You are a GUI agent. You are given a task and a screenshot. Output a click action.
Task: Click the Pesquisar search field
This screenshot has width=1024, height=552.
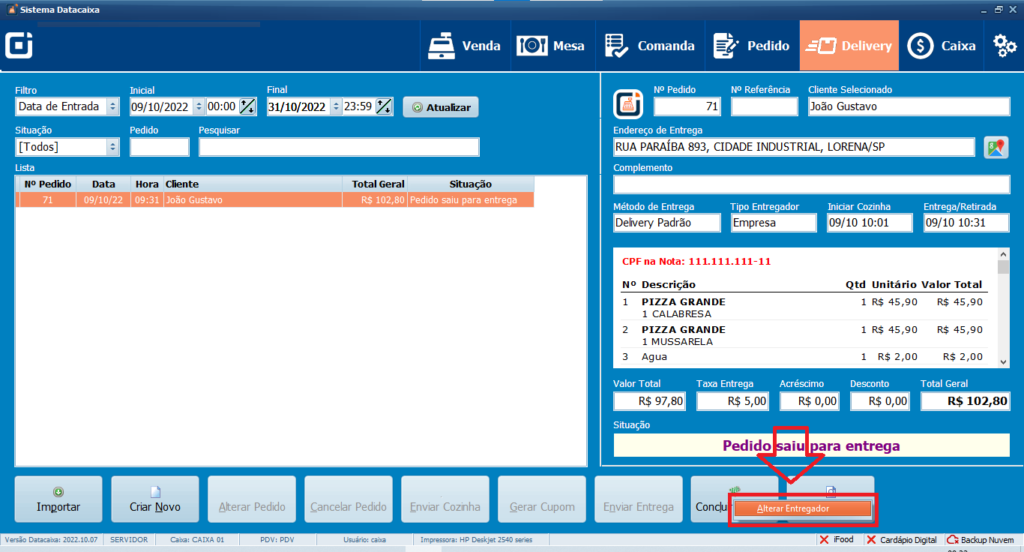tap(339, 147)
